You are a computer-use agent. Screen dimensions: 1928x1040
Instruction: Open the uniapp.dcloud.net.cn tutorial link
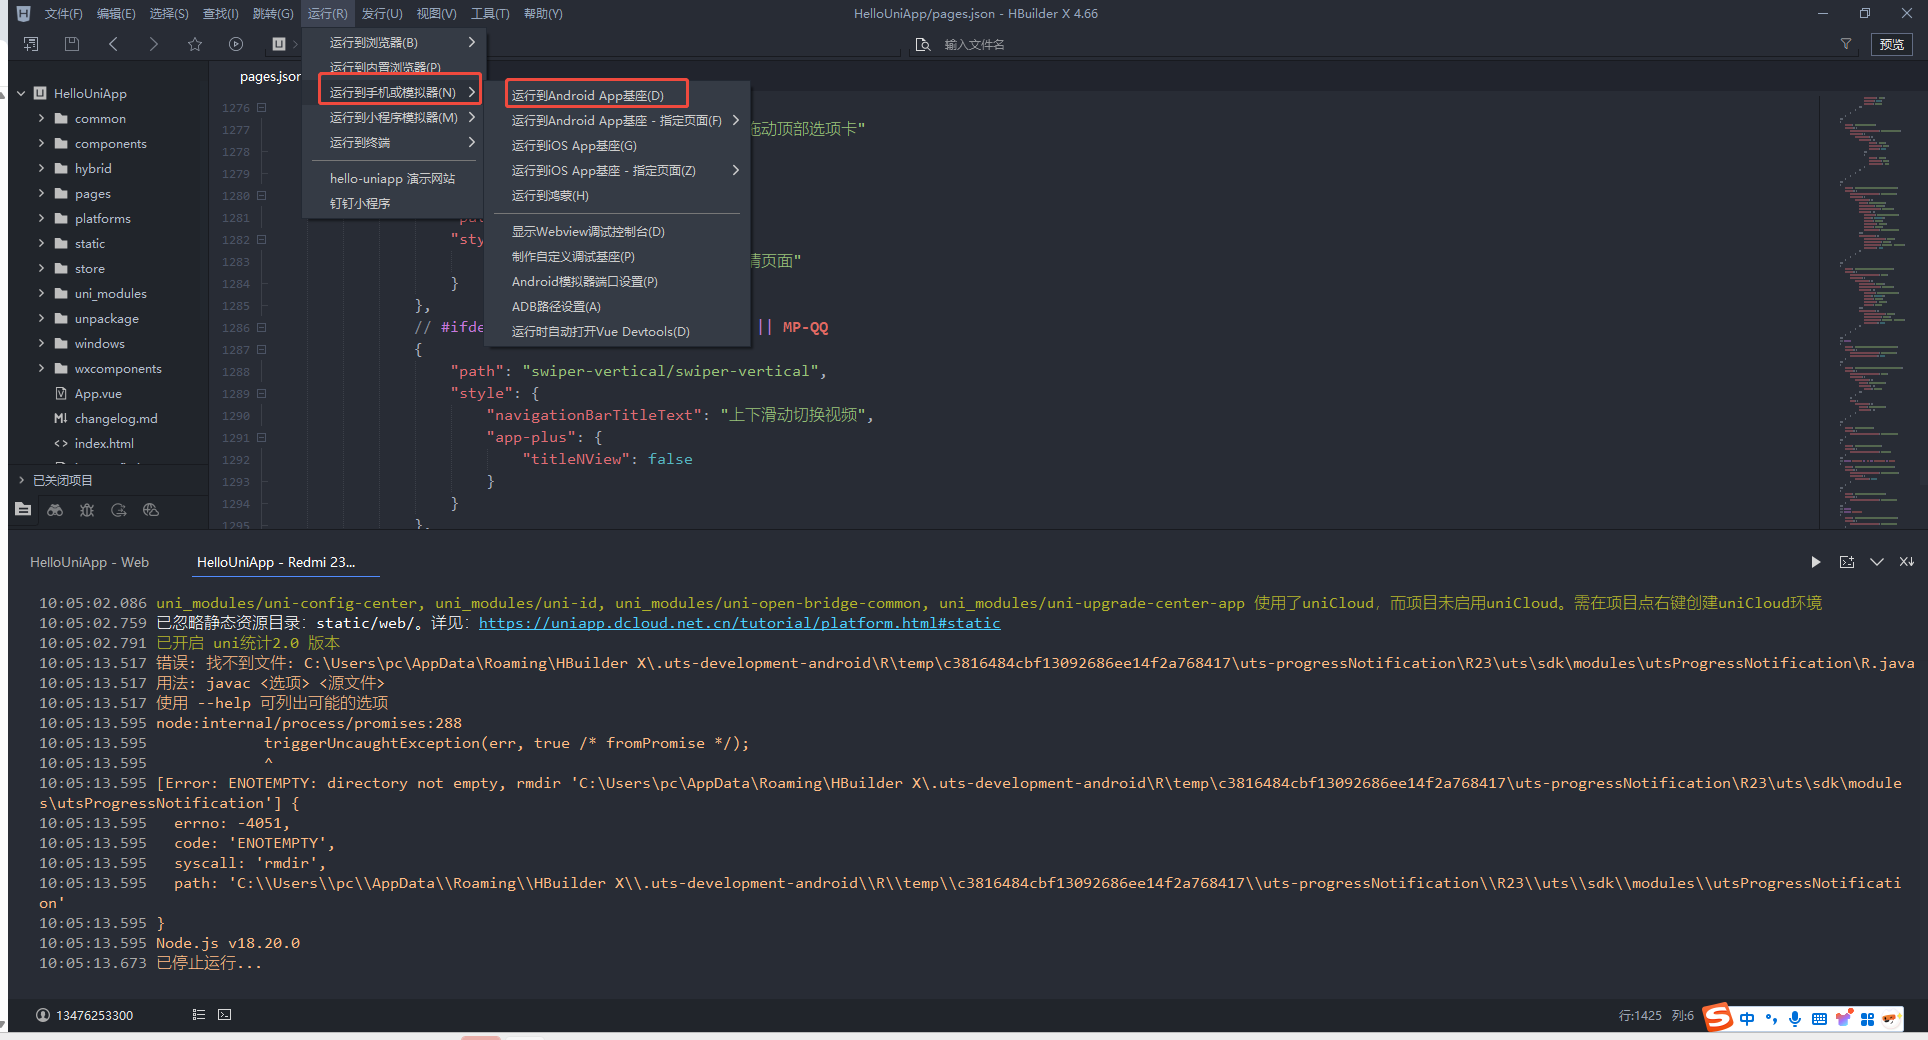pyautogui.click(x=739, y=623)
